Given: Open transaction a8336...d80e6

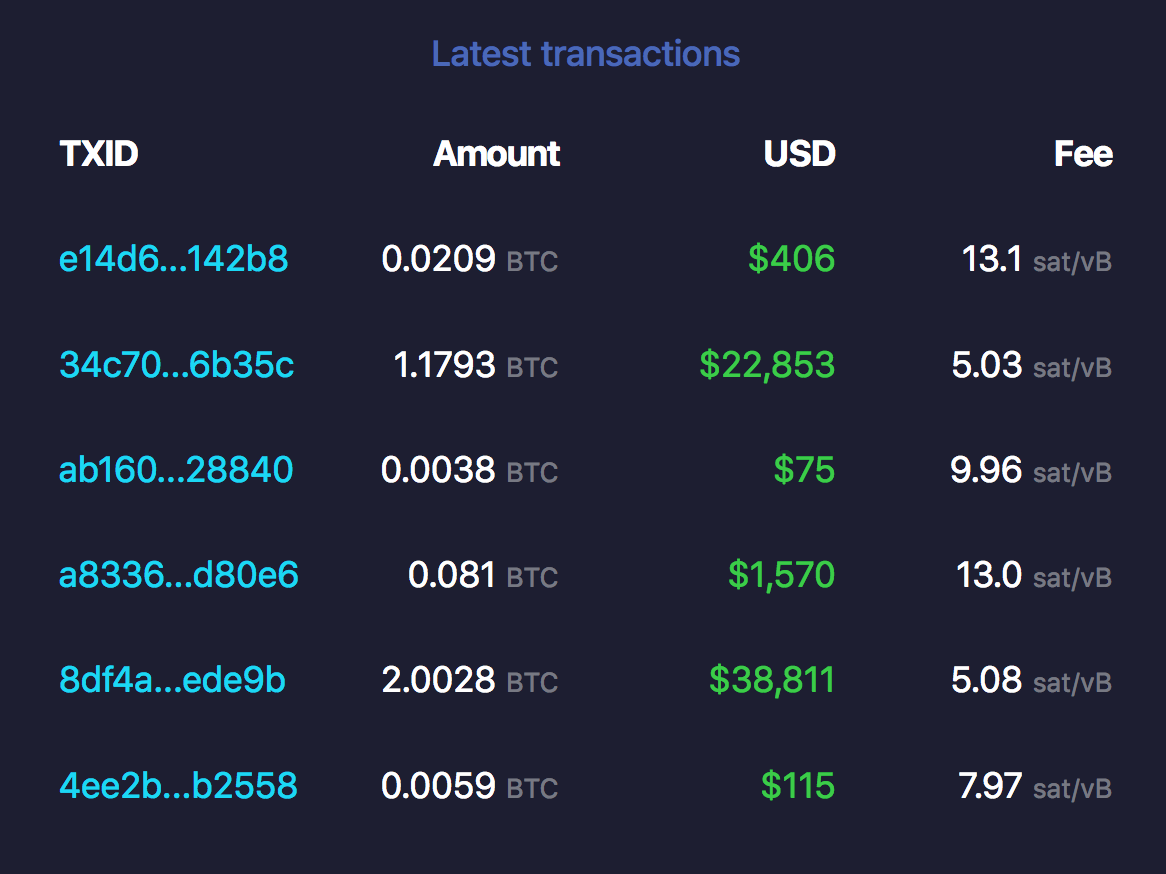Looking at the screenshot, I should (179, 575).
